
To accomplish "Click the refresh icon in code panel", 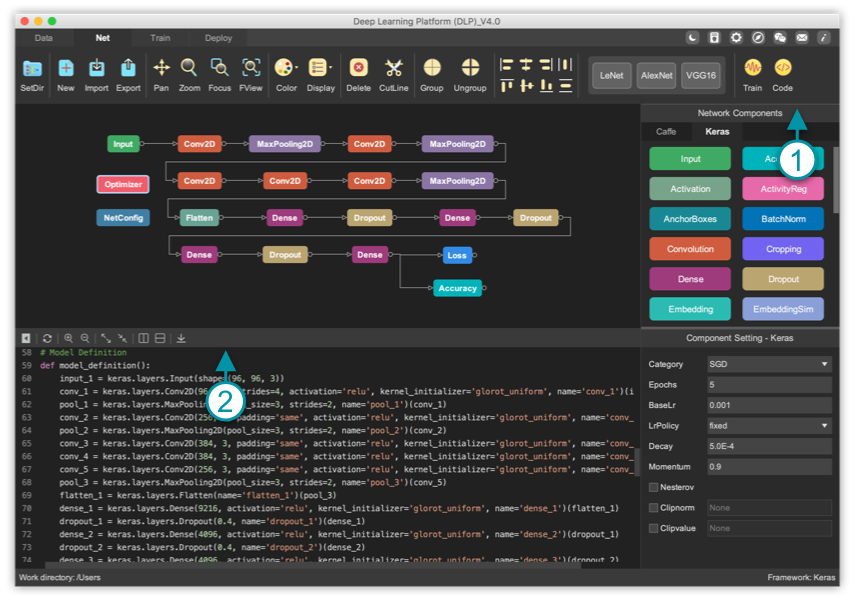I will (47, 339).
